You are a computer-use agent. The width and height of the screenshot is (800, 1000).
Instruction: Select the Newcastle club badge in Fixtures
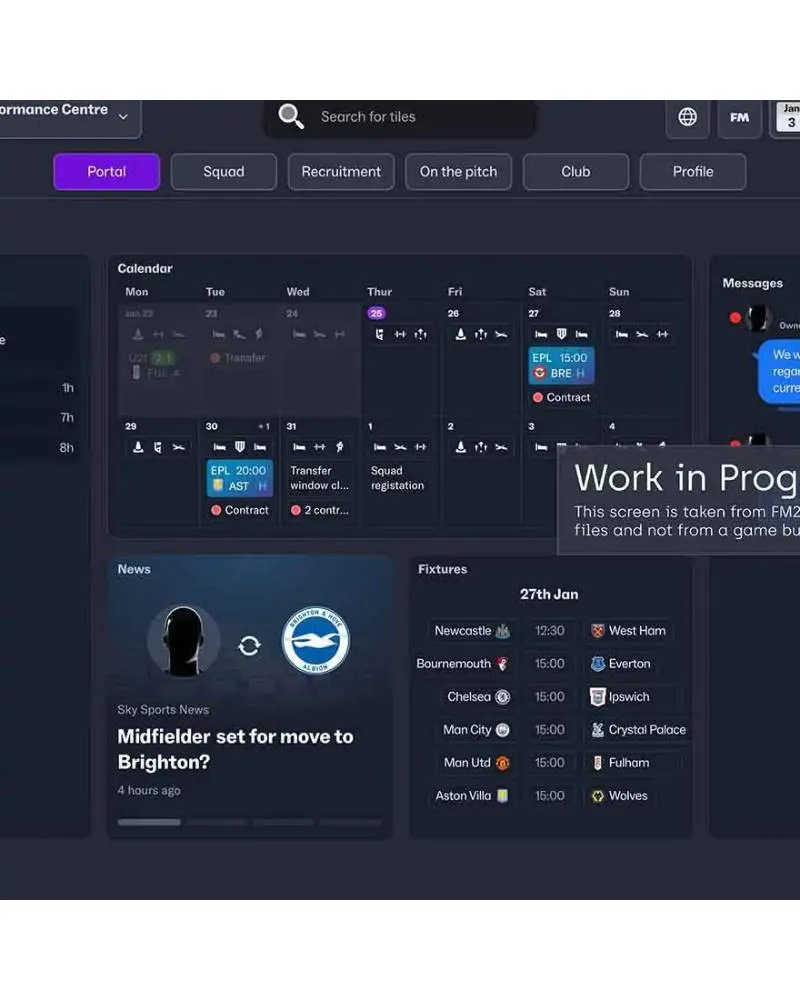coord(503,631)
